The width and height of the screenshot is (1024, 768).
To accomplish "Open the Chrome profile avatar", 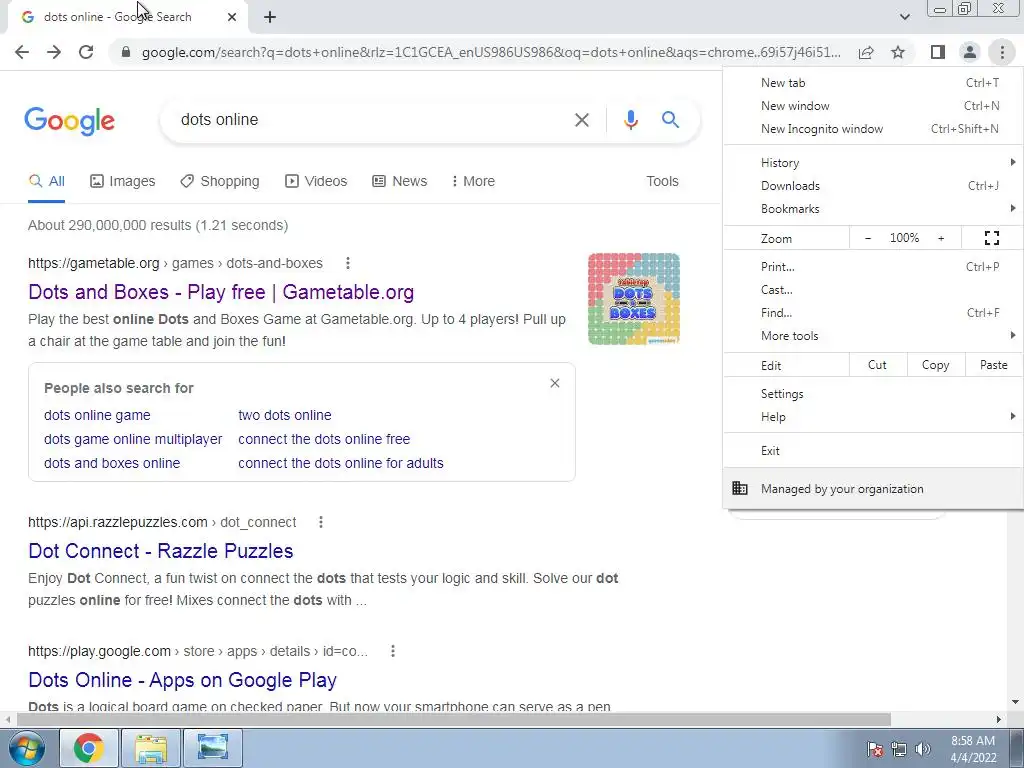I will click(970, 52).
